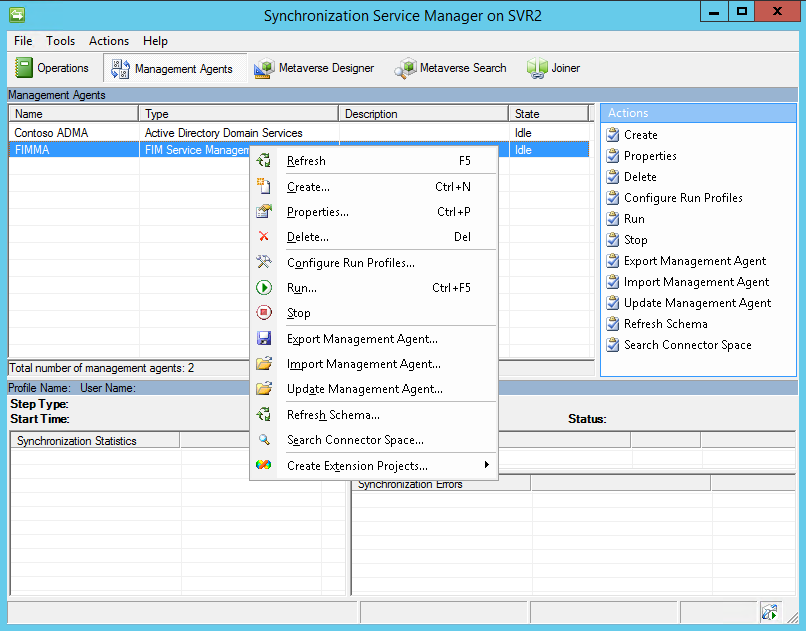Click Configure Run Profiles in Actions pane
The width and height of the screenshot is (806, 631).
(683, 198)
